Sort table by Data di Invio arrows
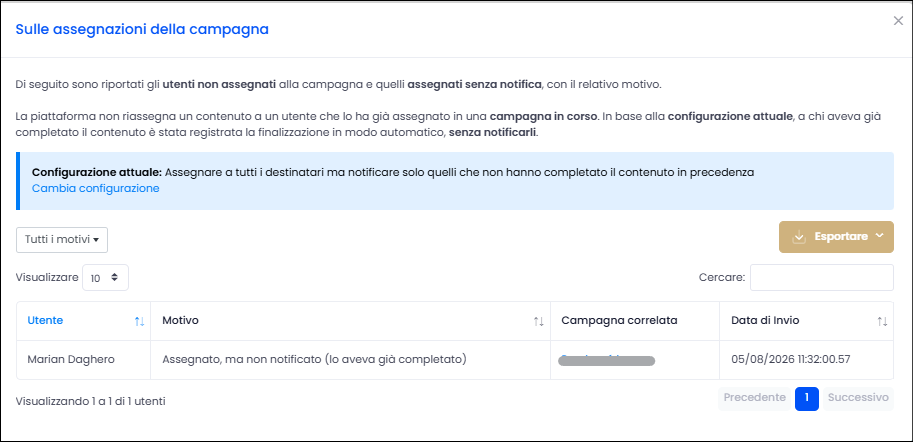Viewport: 913px width, 442px height. [x=882, y=321]
